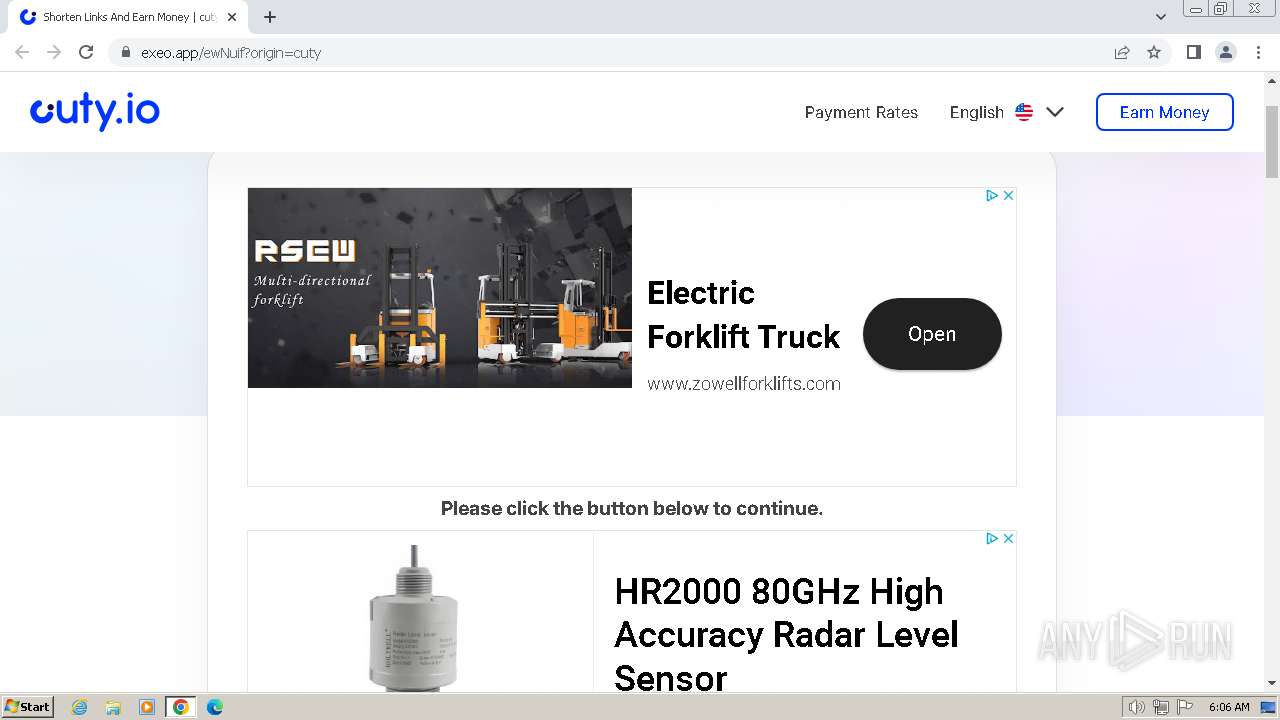The height and width of the screenshot is (720, 1280).
Task: Close the forklift ad
Action: tap(1008, 195)
